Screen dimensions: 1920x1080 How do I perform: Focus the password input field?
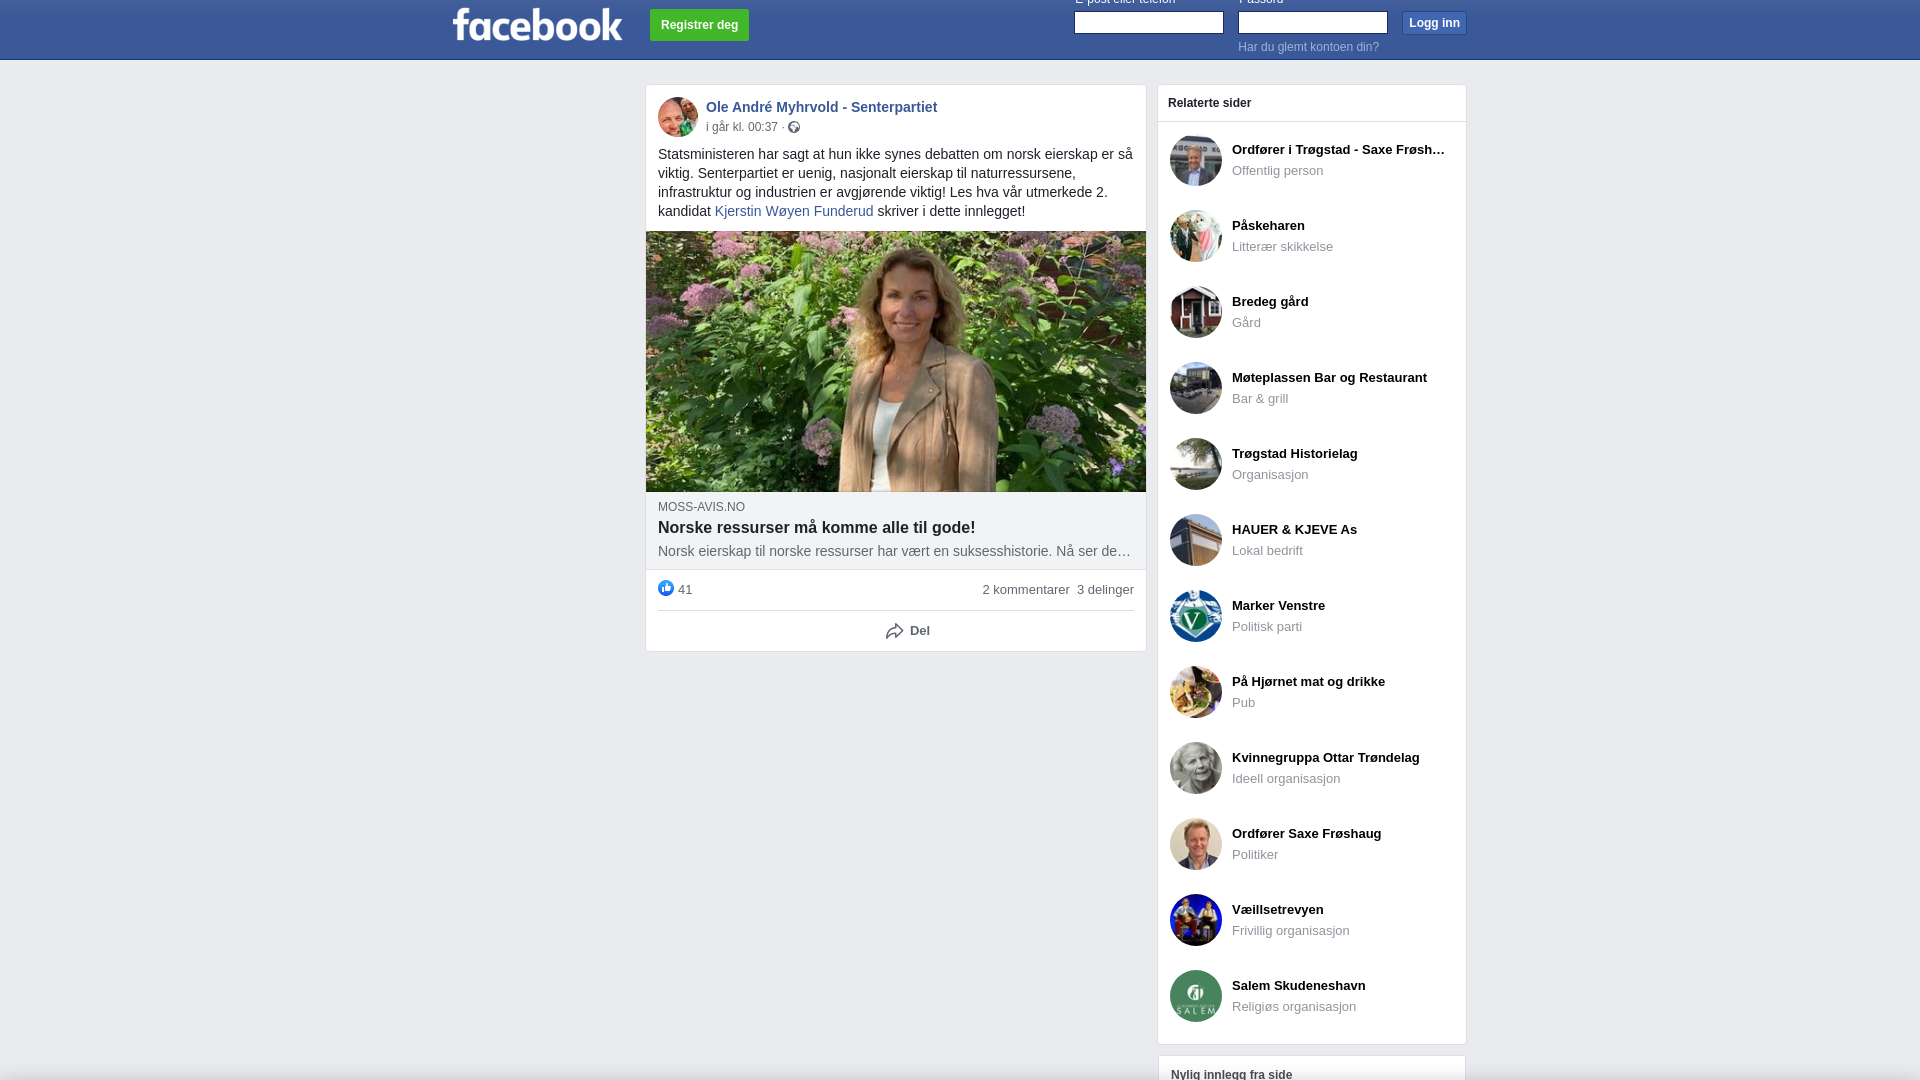coord(1313,22)
